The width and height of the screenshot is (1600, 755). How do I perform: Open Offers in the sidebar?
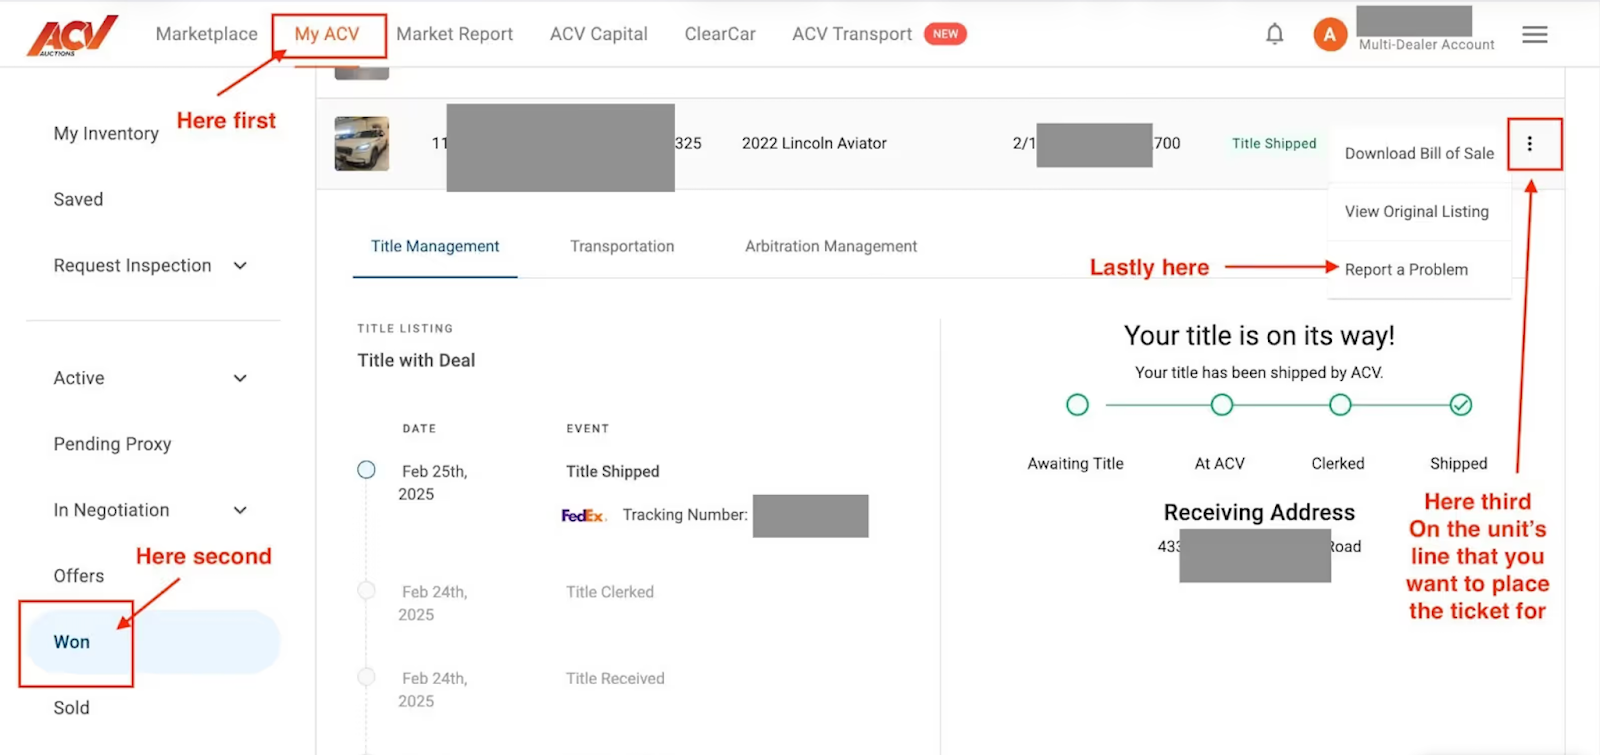(78, 576)
